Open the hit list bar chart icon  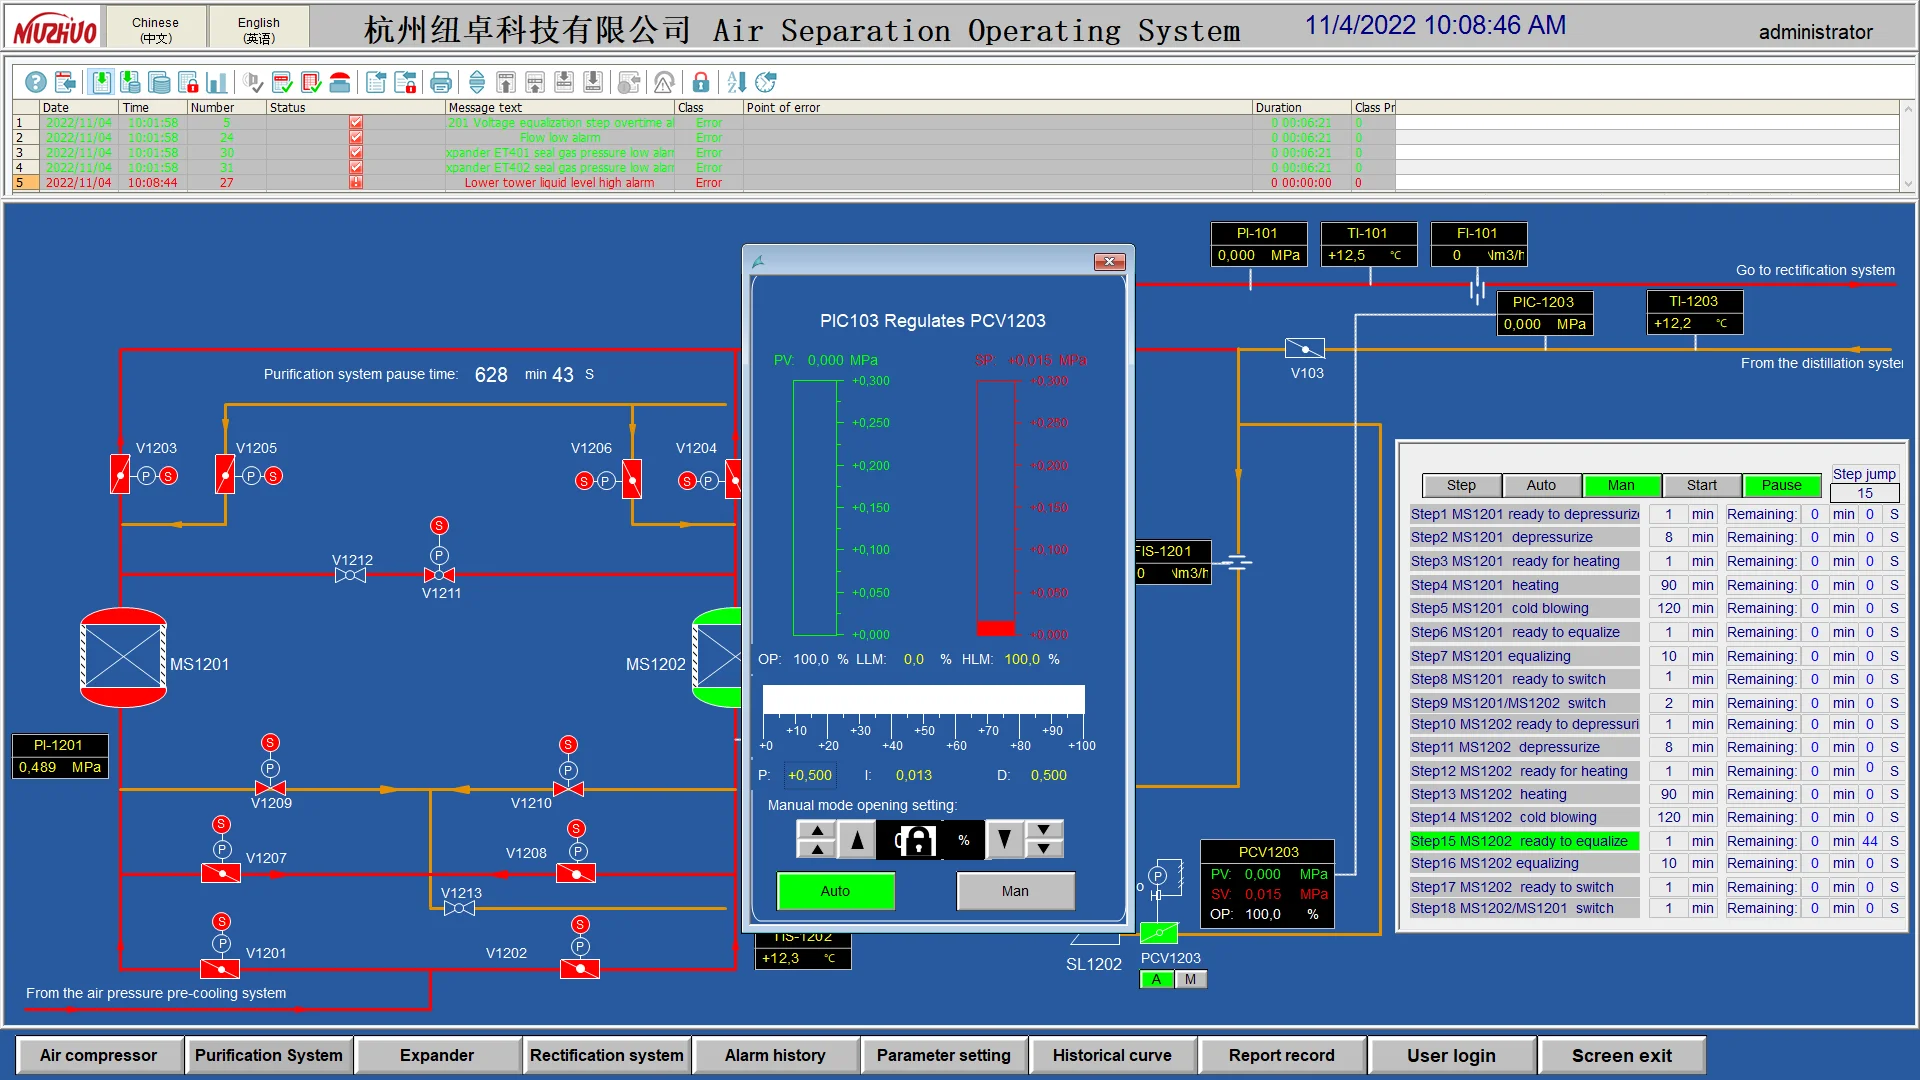click(x=217, y=82)
